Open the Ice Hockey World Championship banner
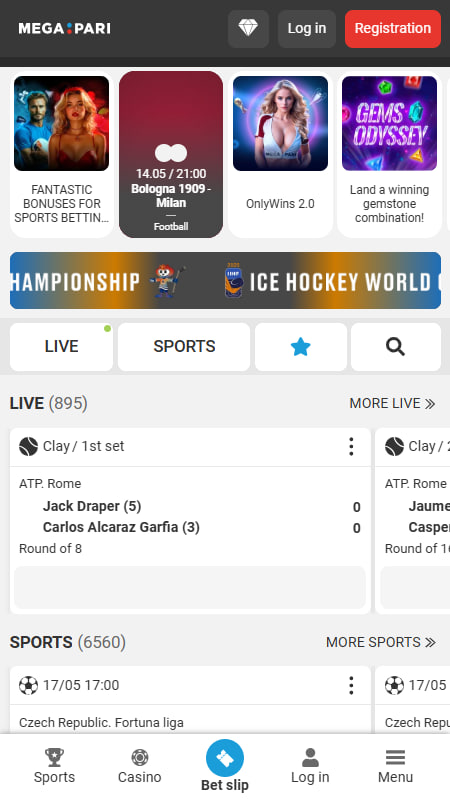450x800 pixels. [x=226, y=281]
